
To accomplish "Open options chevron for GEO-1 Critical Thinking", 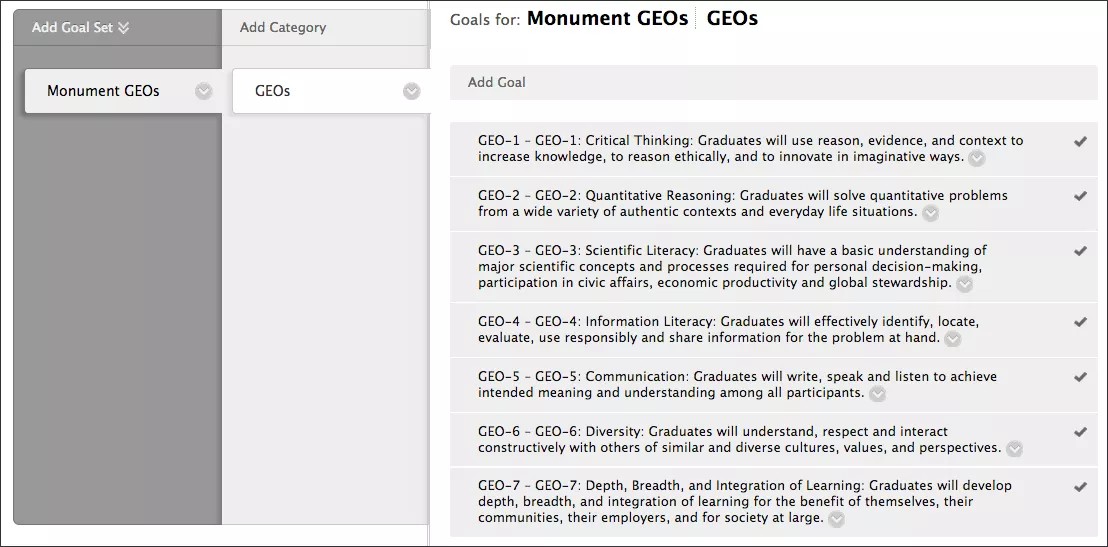I will click(x=977, y=158).
